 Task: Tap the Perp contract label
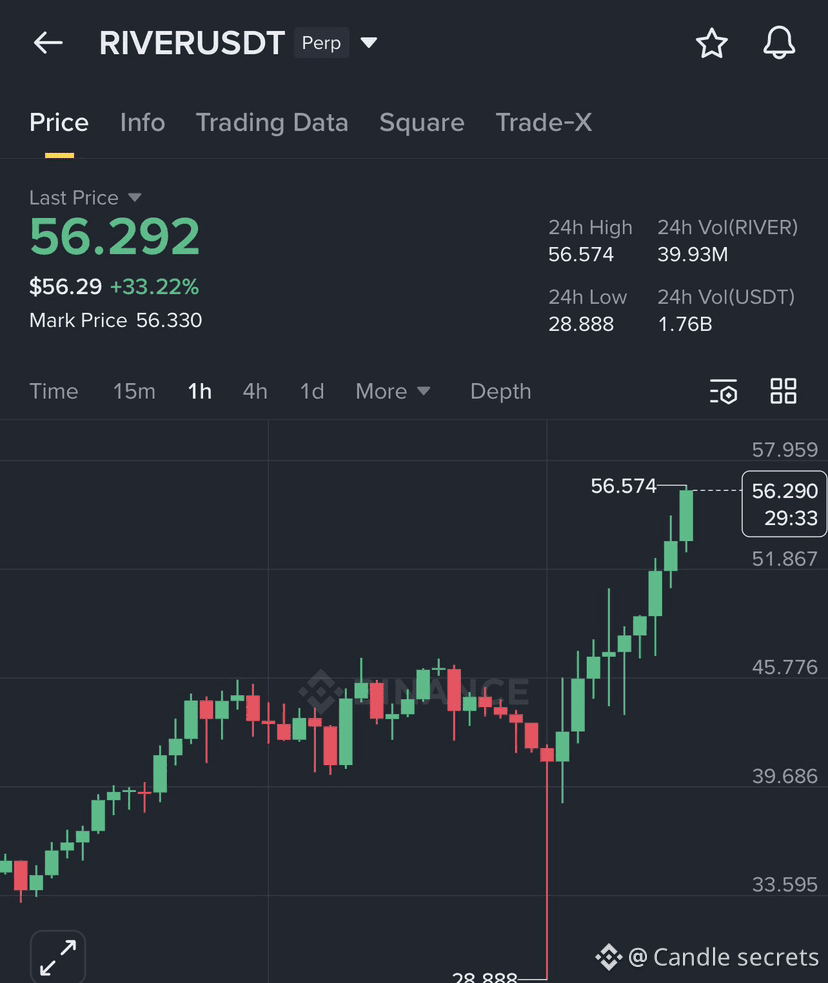(322, 43)
